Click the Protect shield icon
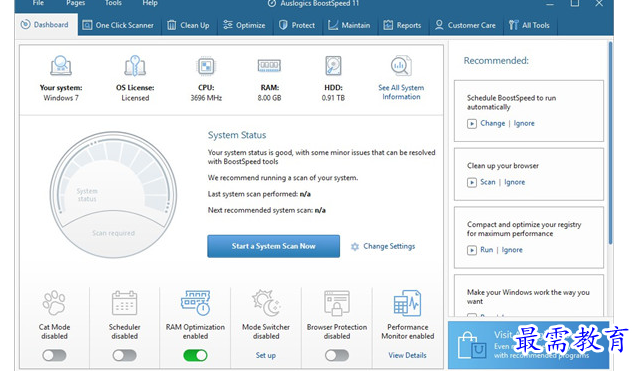 click(x=283, y=25)
